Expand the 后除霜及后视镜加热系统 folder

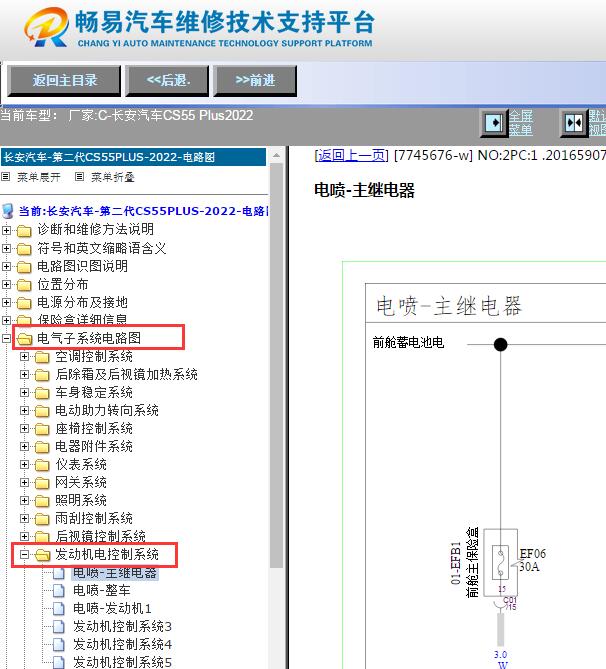(24, 375)
